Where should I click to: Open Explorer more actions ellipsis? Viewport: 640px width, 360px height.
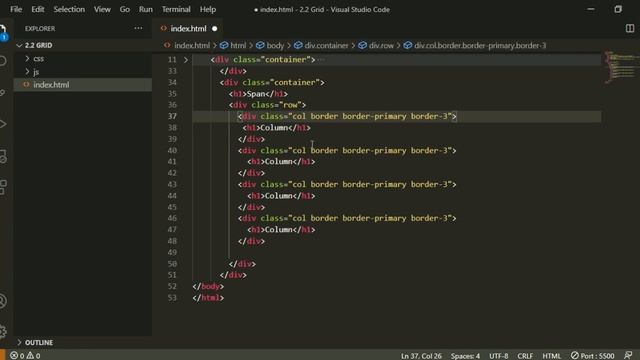(138, 28)
